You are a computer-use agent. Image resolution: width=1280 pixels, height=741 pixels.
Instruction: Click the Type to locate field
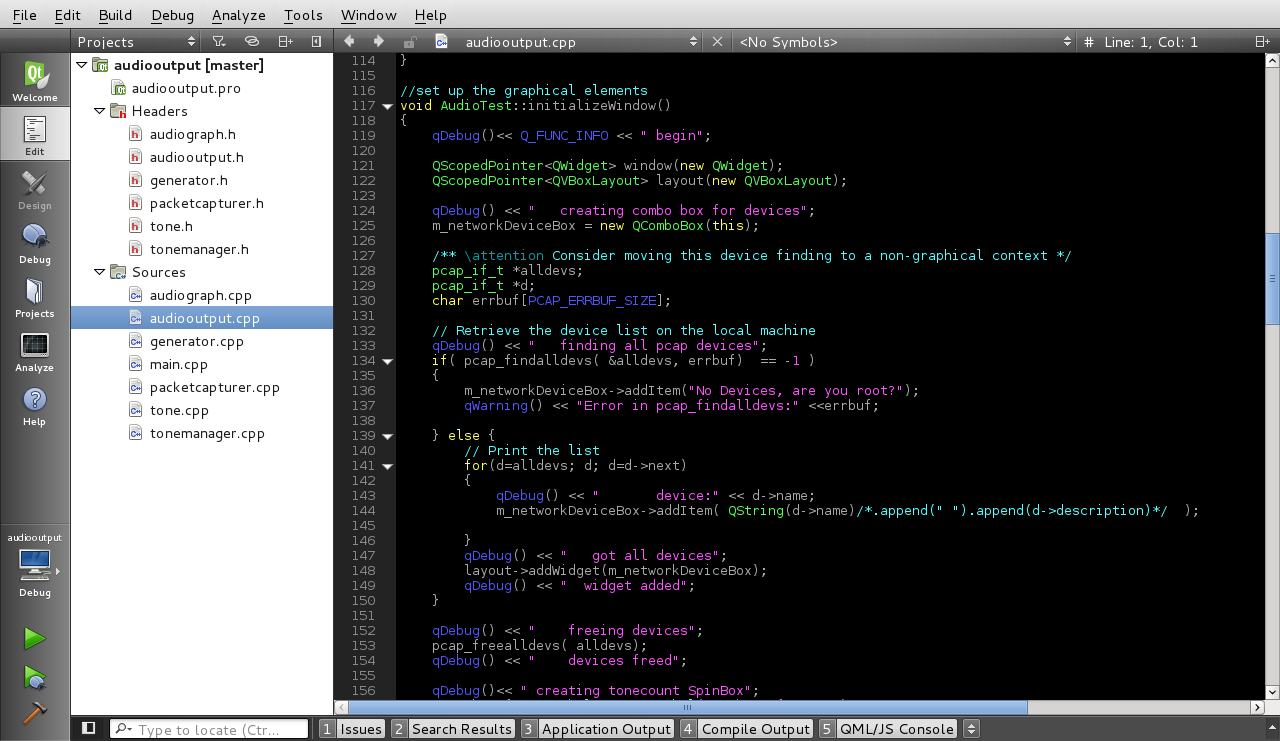tap(209, 729)
